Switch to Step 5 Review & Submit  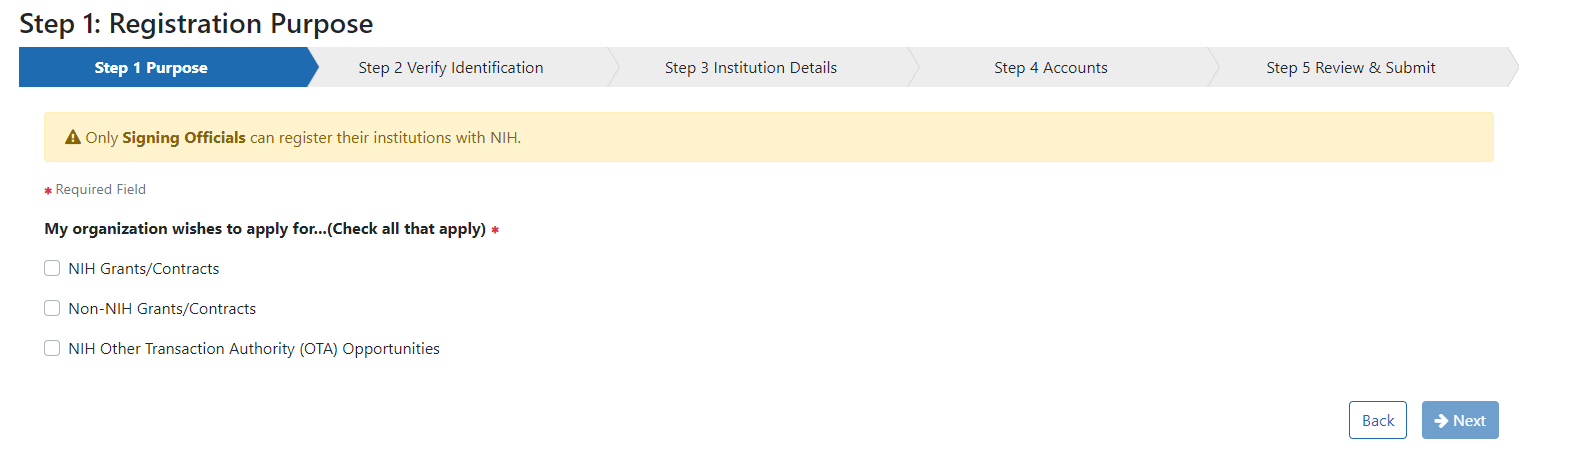click(x=1351, y=68)
